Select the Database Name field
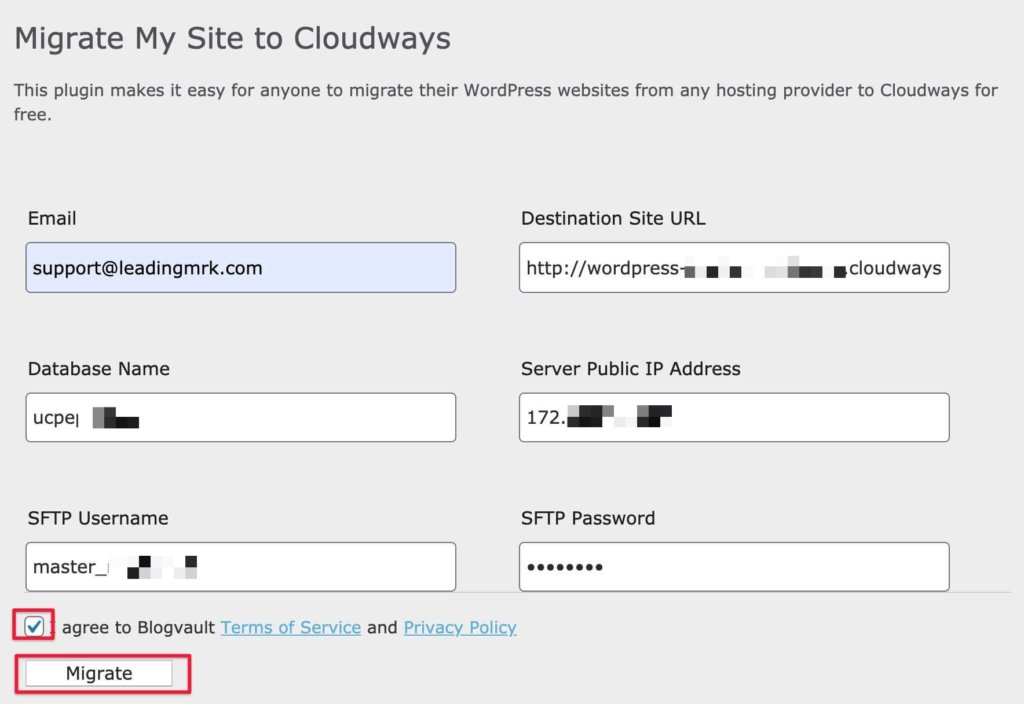This screenshot has width=1024, height=704. click(241, 417)
